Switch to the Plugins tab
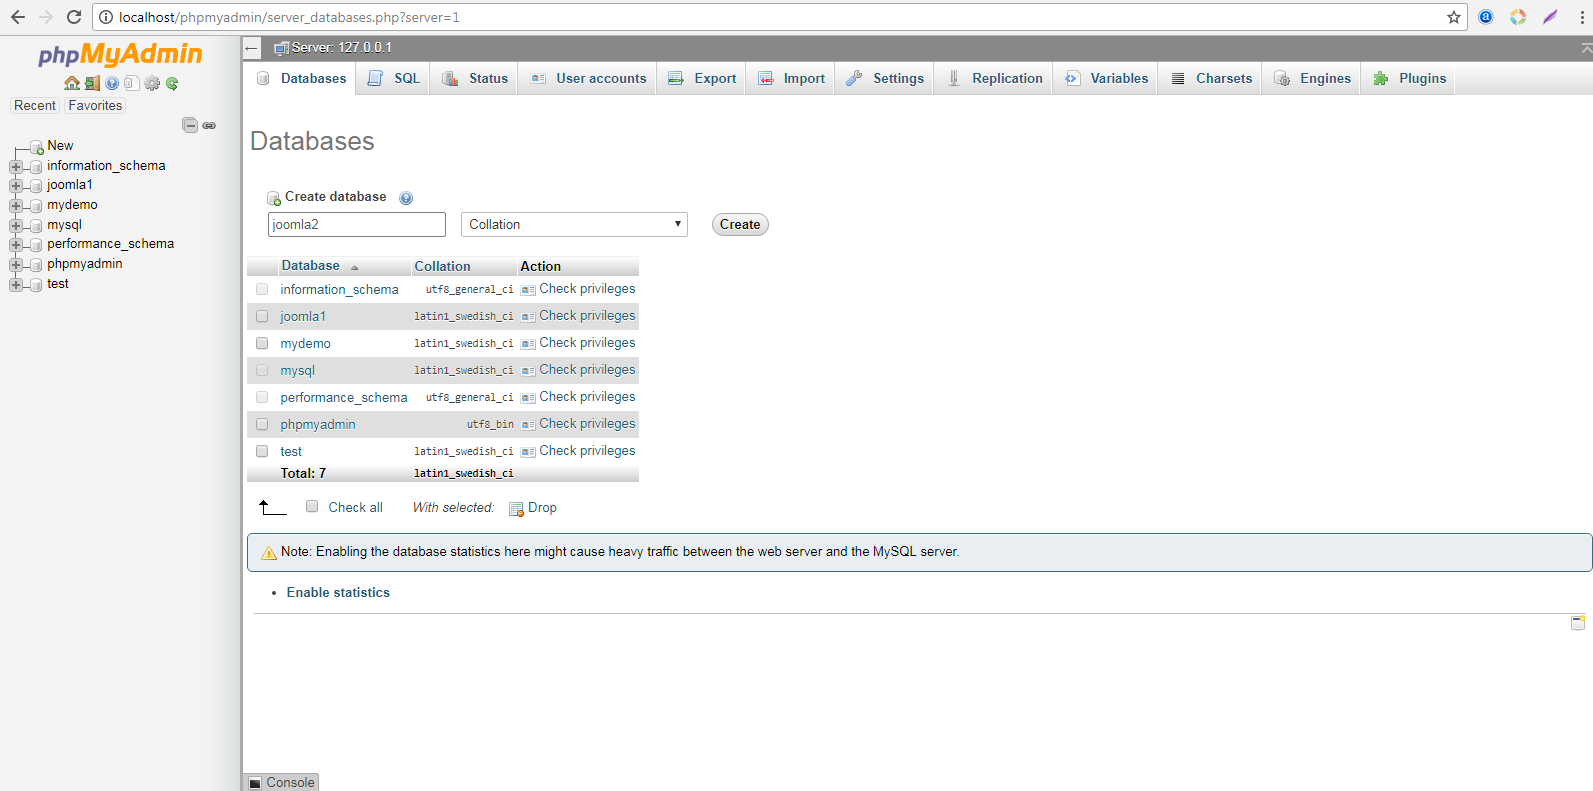This screenshot has width=1593, height=791. click(1409, 79)
